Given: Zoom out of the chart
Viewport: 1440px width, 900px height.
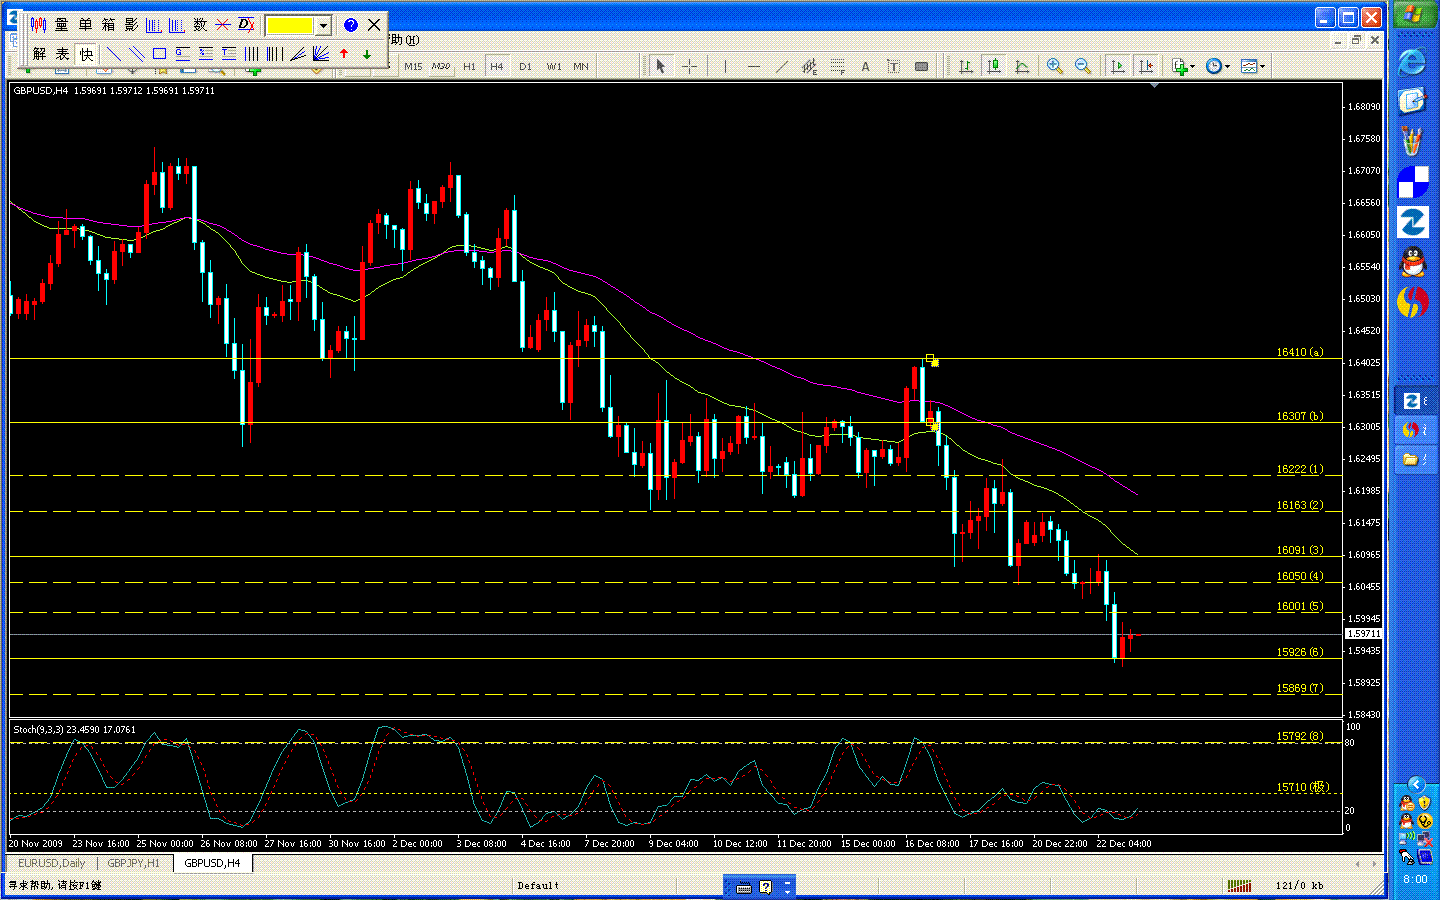Looking at the screenshot, I should pyautogui.click(x=1083, y=66).
